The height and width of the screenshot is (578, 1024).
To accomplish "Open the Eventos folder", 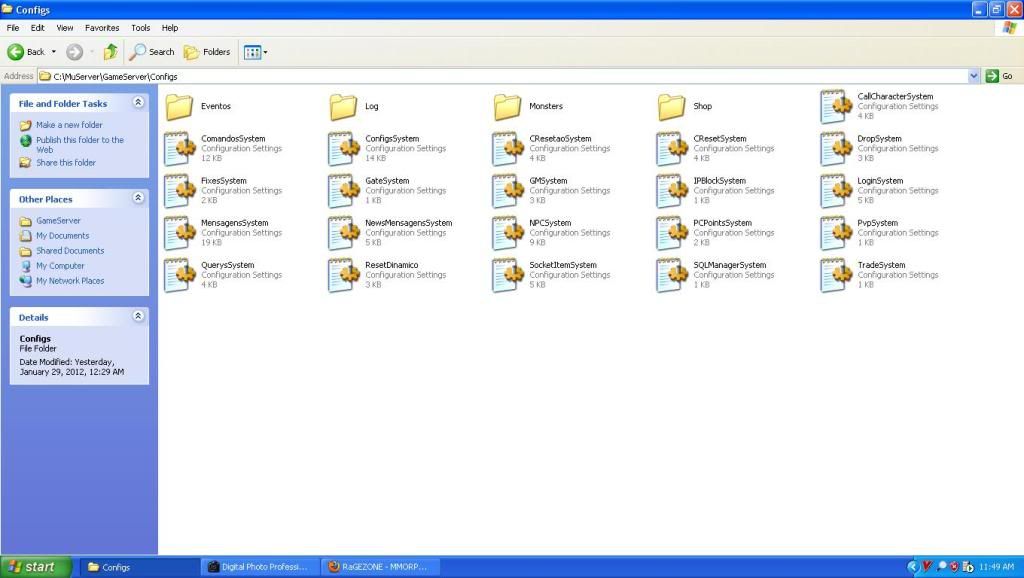I will tap(179, 106).
